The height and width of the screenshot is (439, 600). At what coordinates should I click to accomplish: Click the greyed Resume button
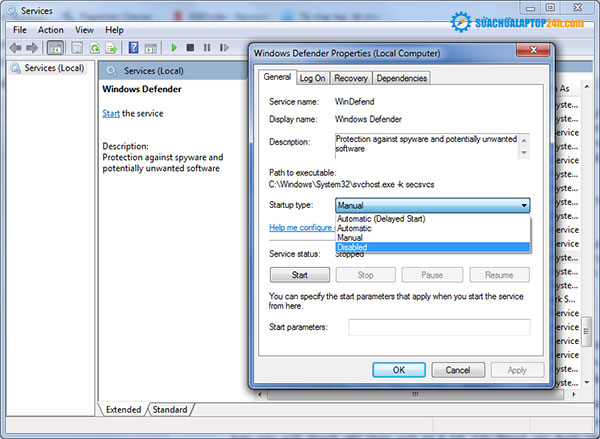pos(499,275)
